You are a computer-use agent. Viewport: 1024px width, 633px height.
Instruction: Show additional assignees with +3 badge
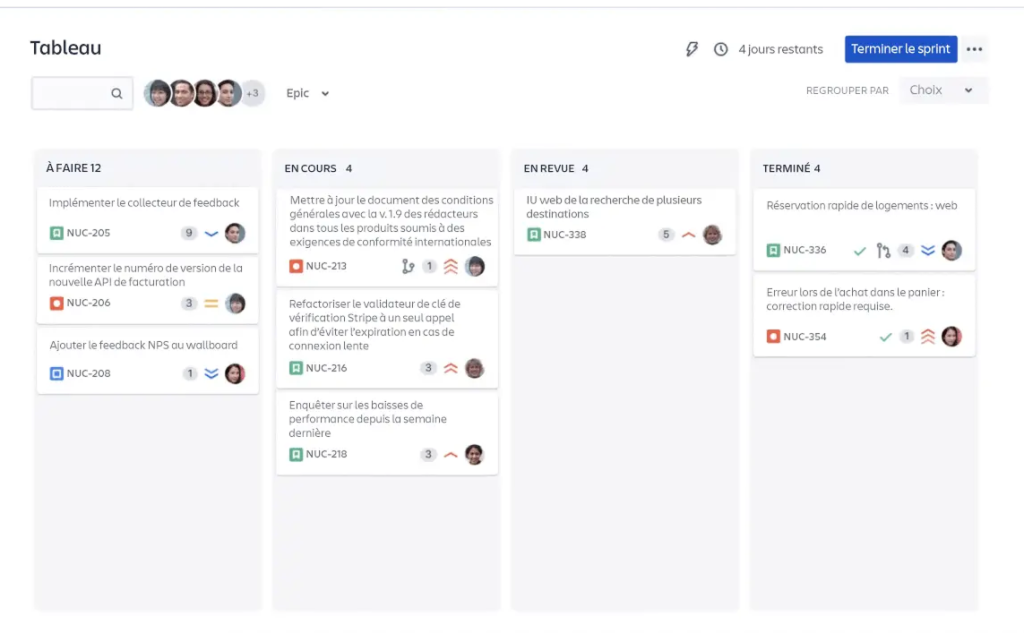click(x=252, y=93)
